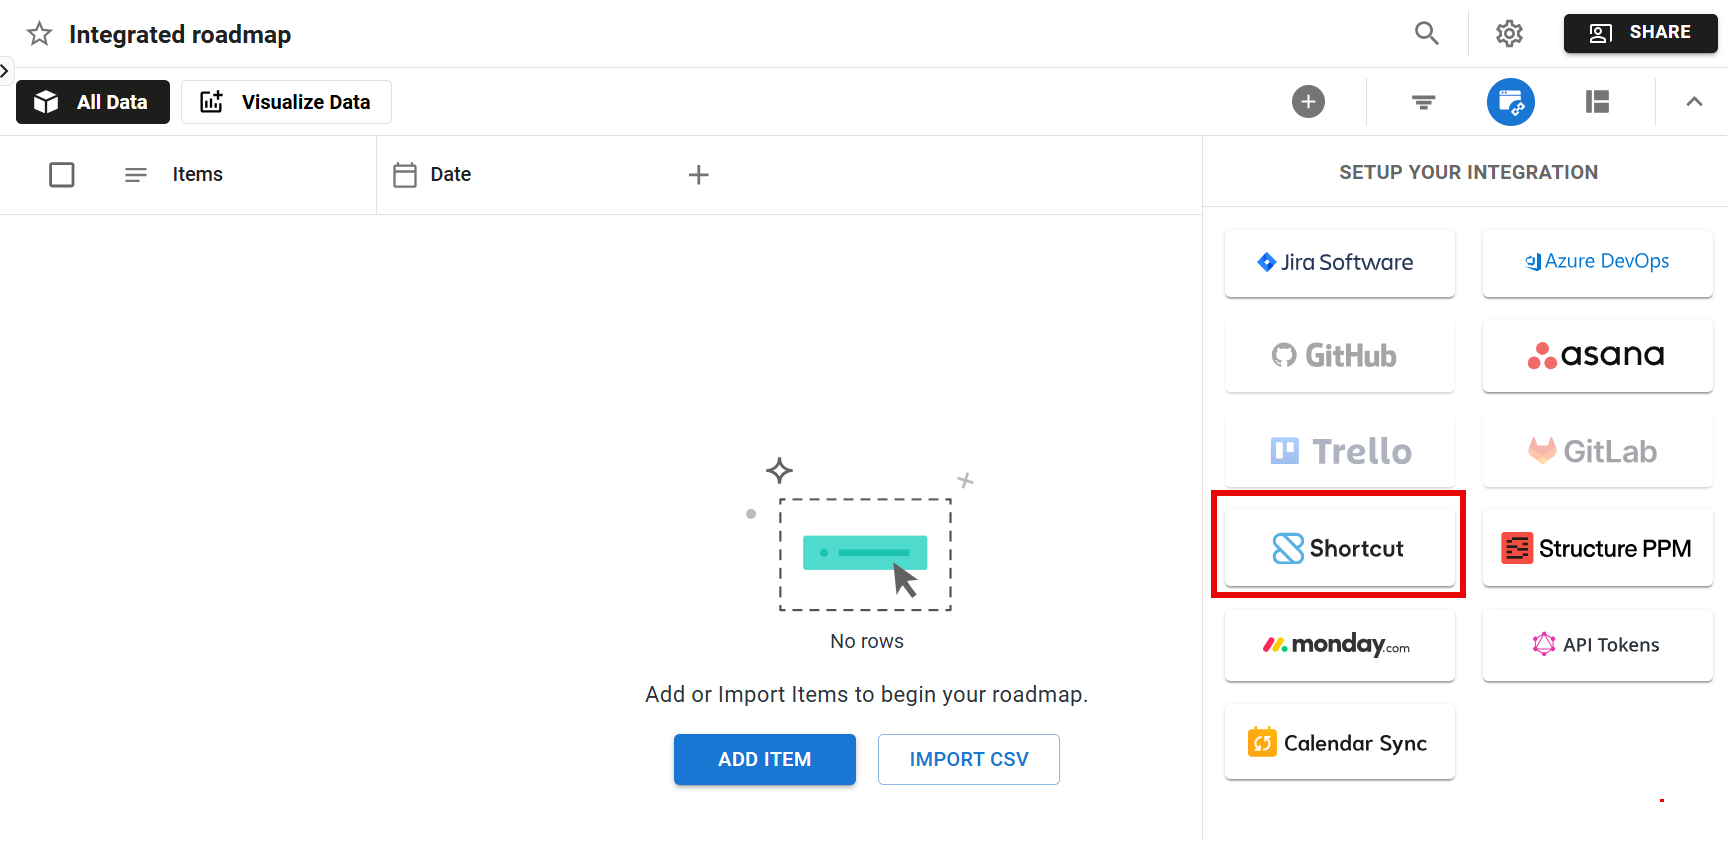Choose the Shortcut integration card
Screen dimensions: 1727x841
pos(1339,548)
